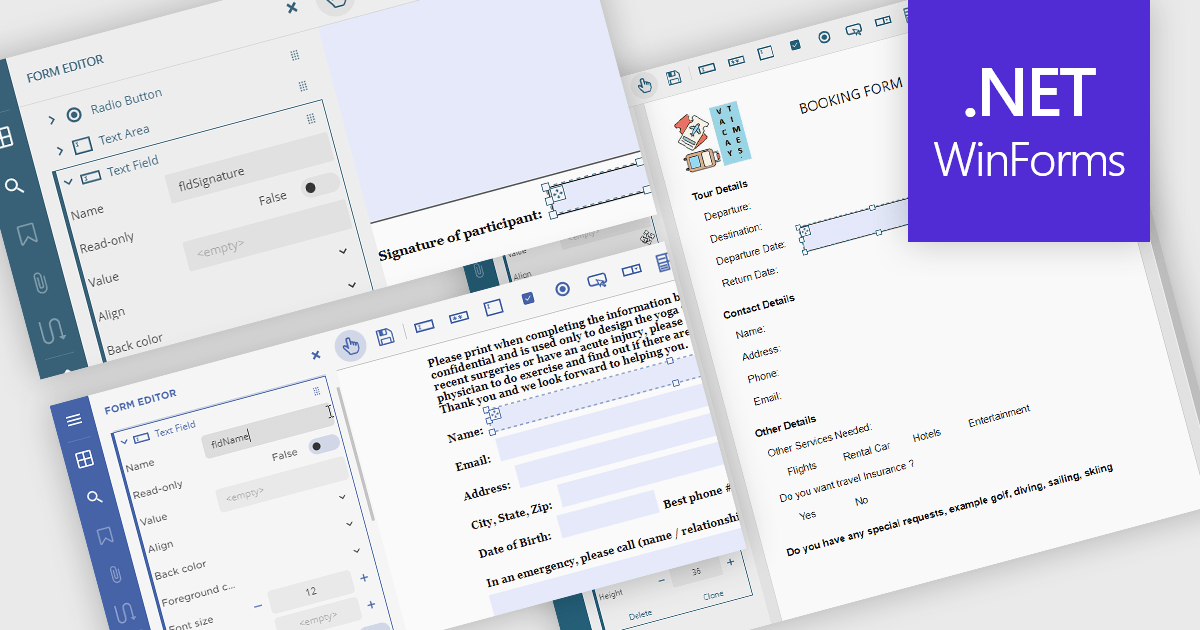
Task: Click the save icon above the Booking Form
Action: (674, 78)
